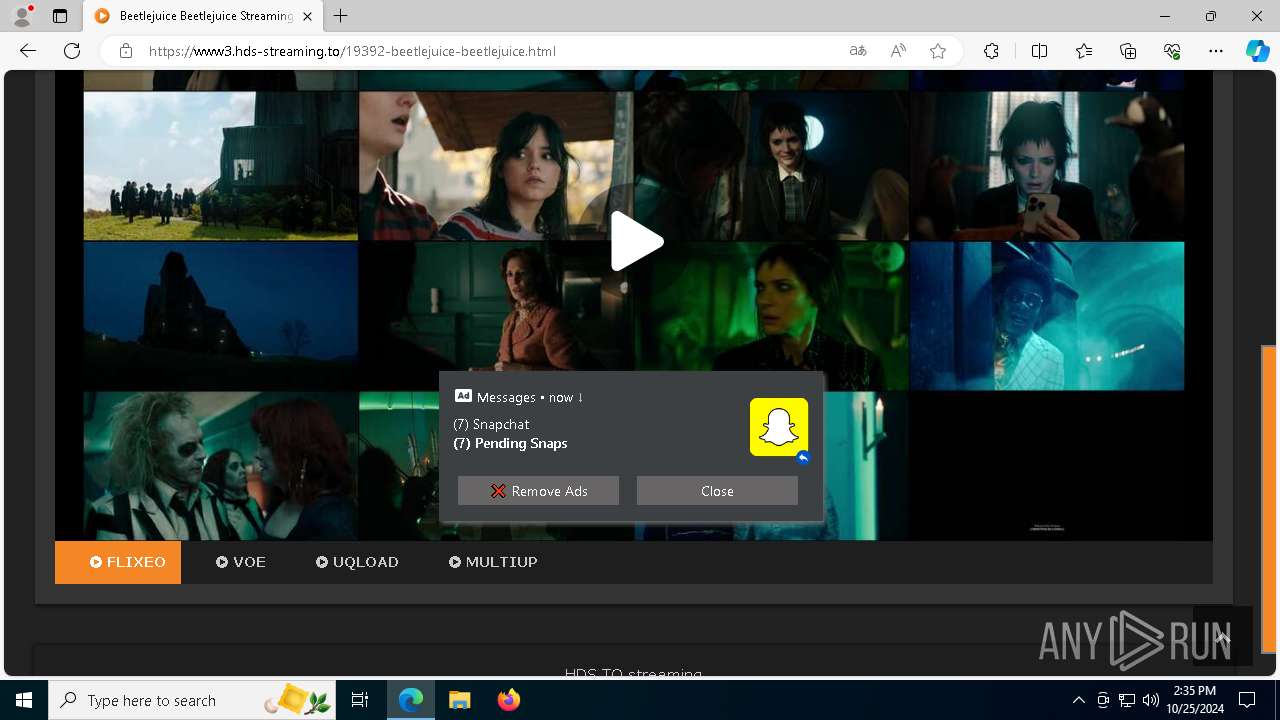Viewport: 1280px width, 720px height.
Task: Open the translate page option
Action: click(x=858, y=51)
